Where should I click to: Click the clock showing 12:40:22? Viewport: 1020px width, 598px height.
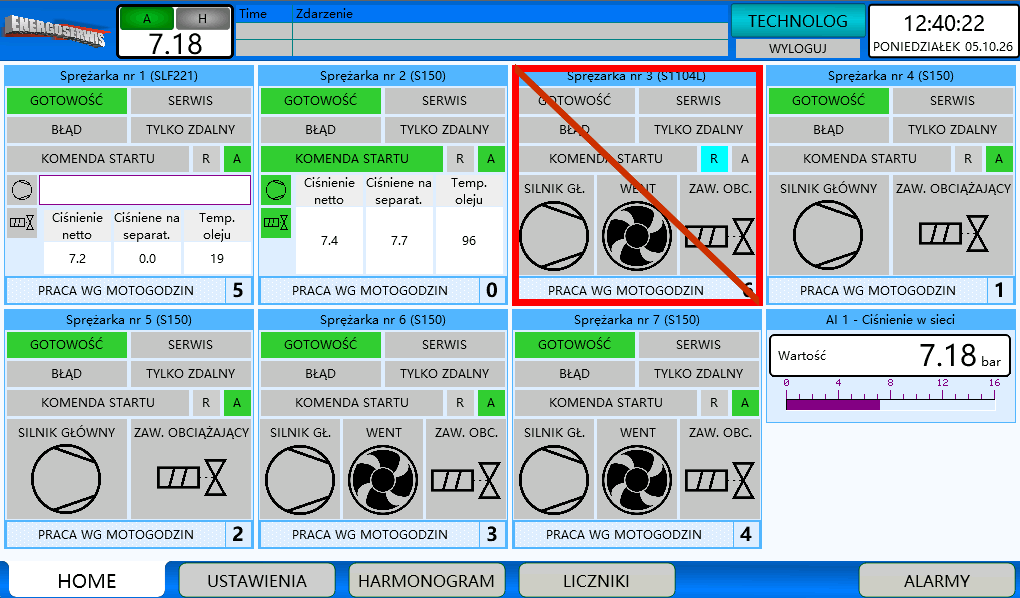(x=944, y=23)
